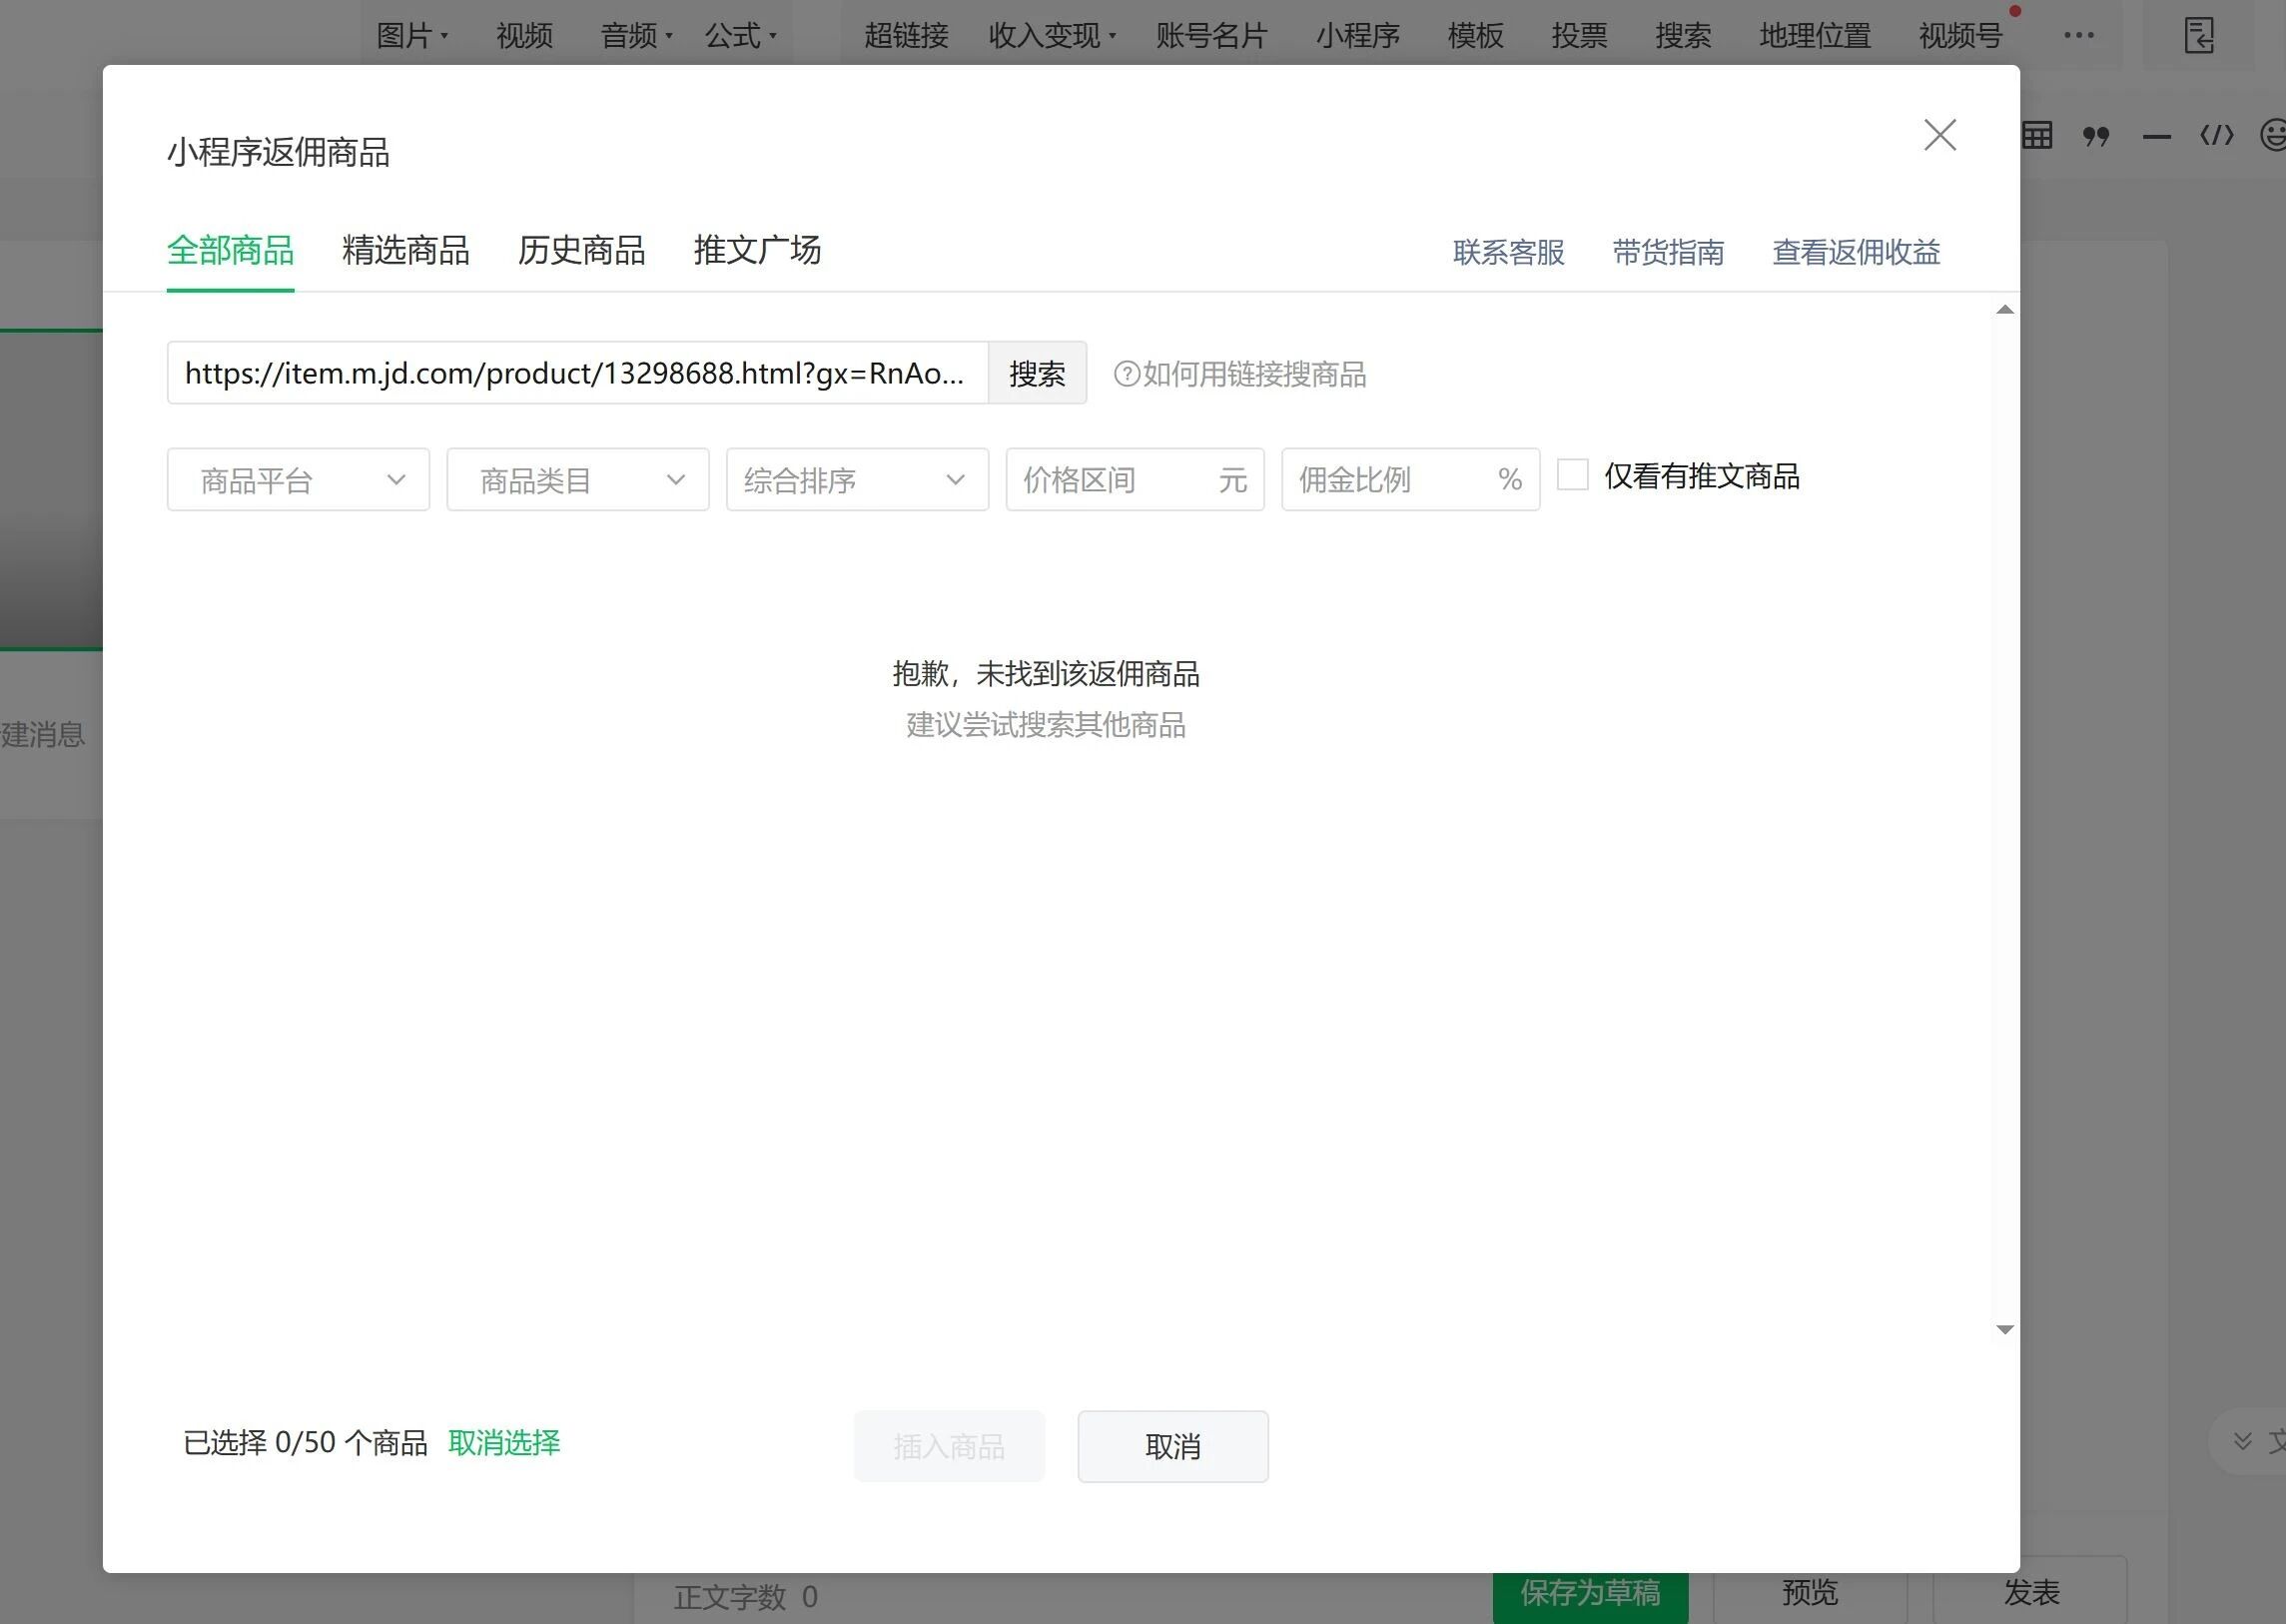Click the code block icon

pyautogui.click(x=2216, y=136)
